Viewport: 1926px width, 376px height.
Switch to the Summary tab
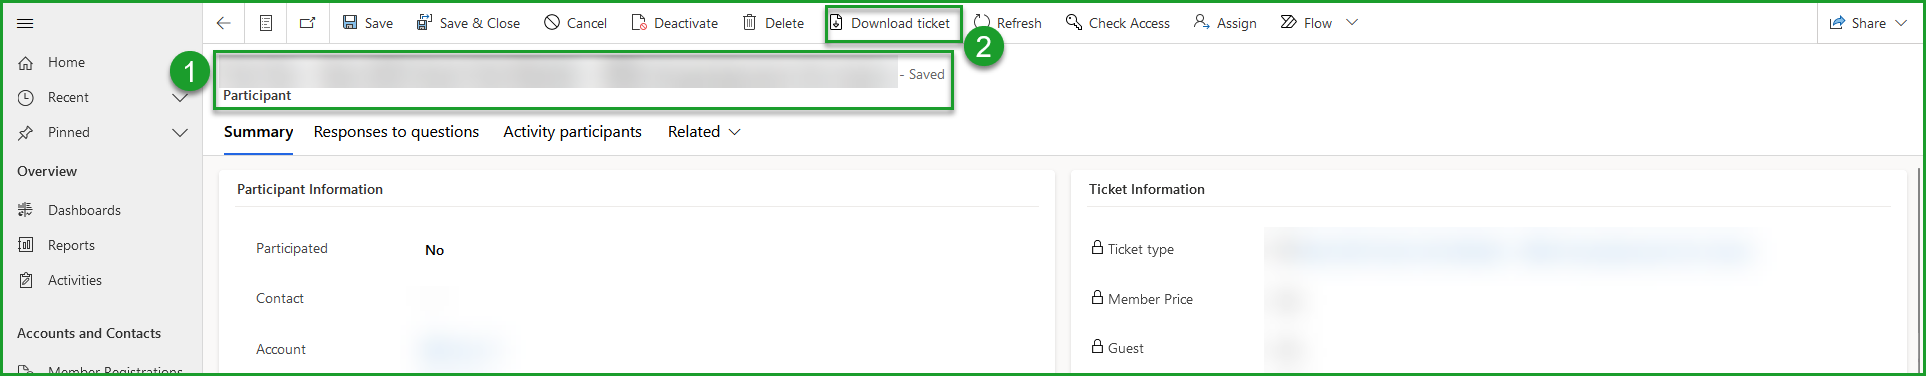click(258, 132)
